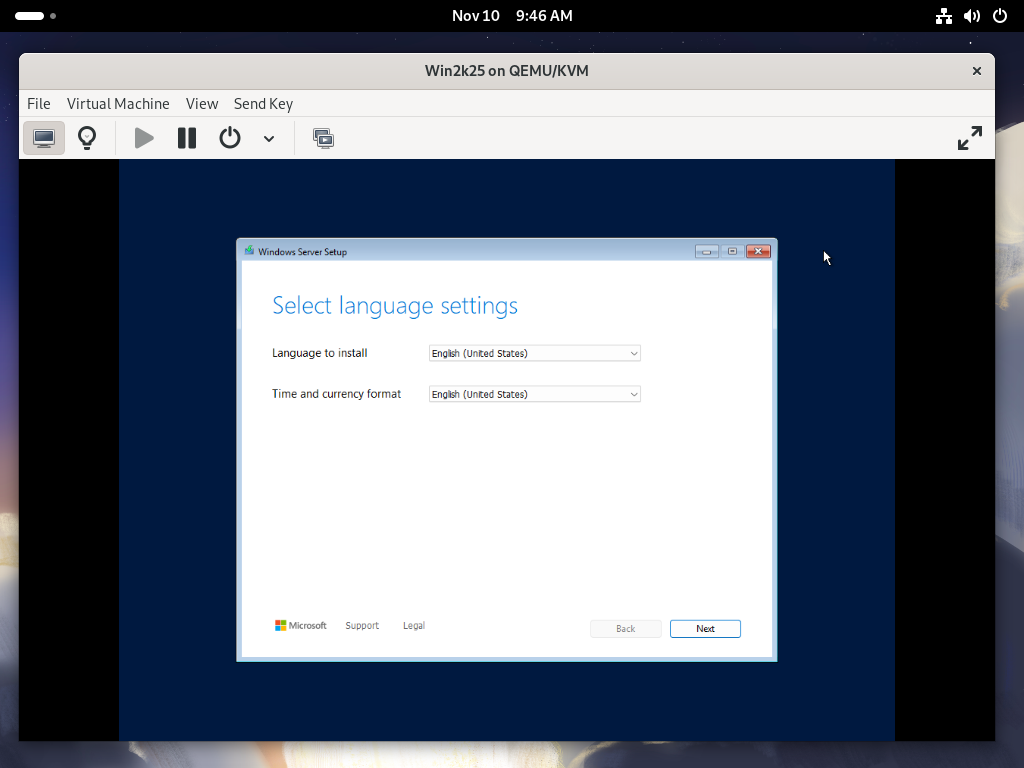Open system volume indicator in top bar

[971, 16]
